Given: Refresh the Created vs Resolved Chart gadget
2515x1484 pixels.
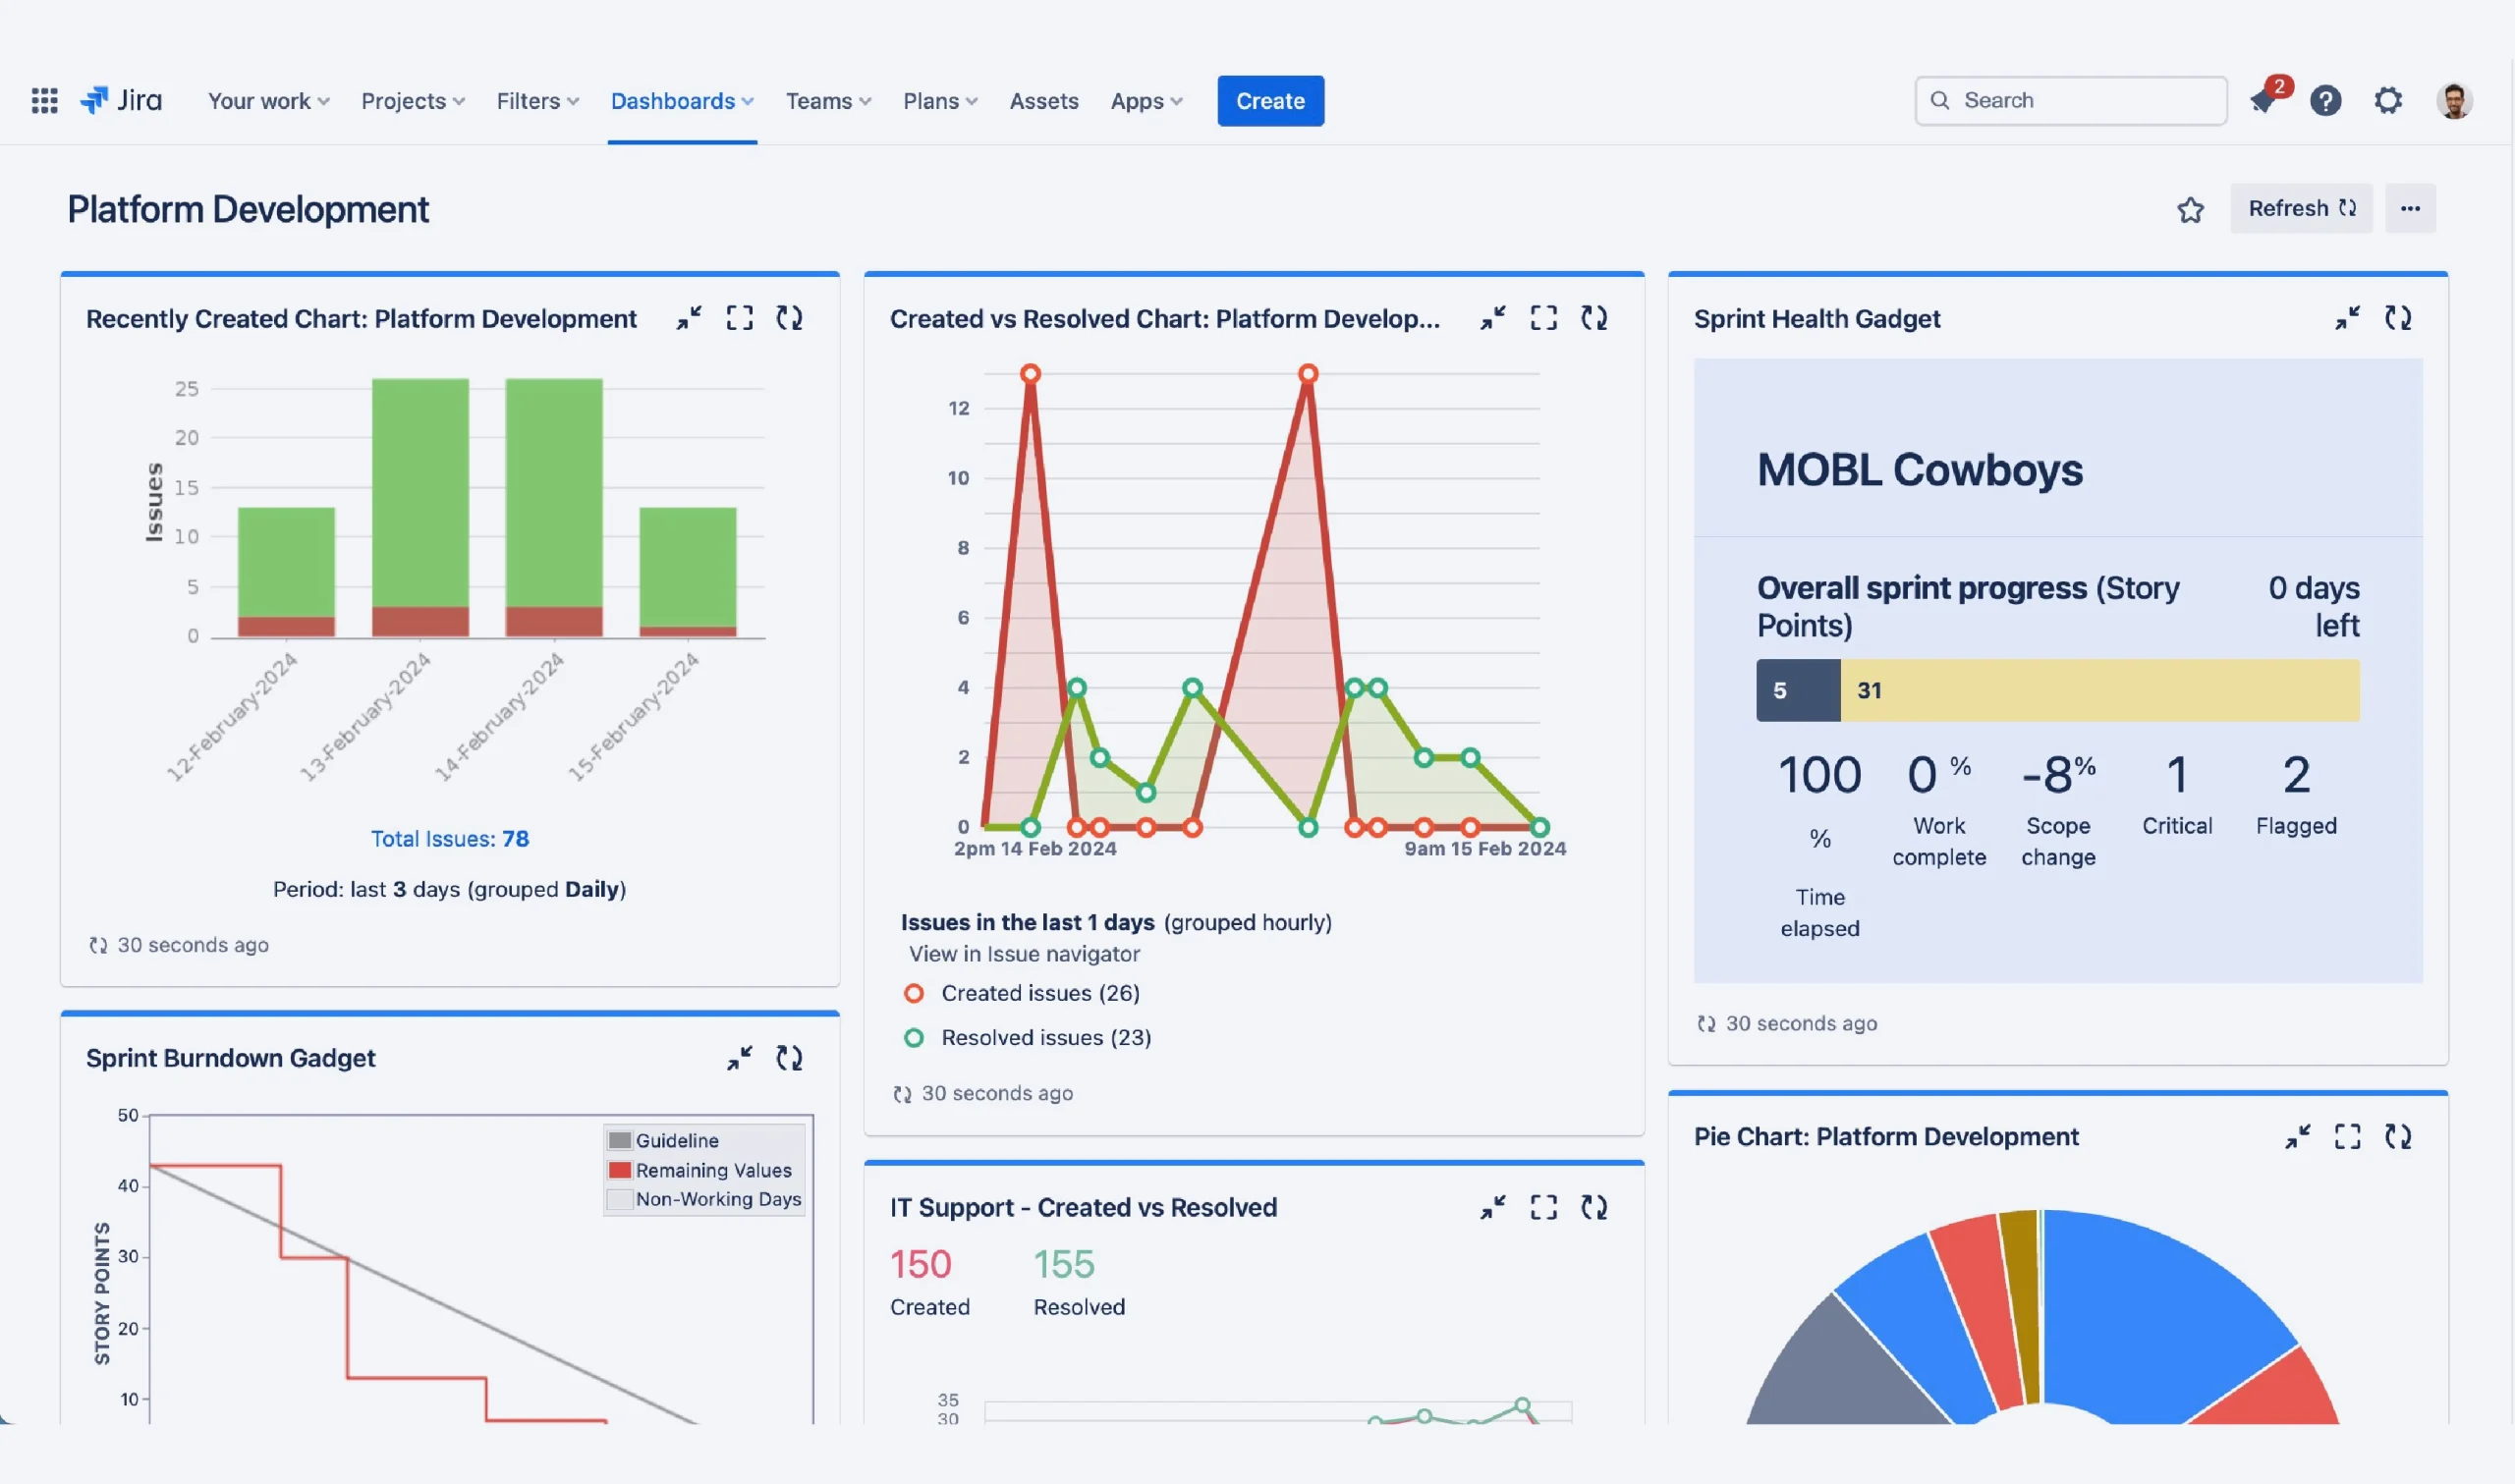Looking at the screenshot, I should [1594, 318].
